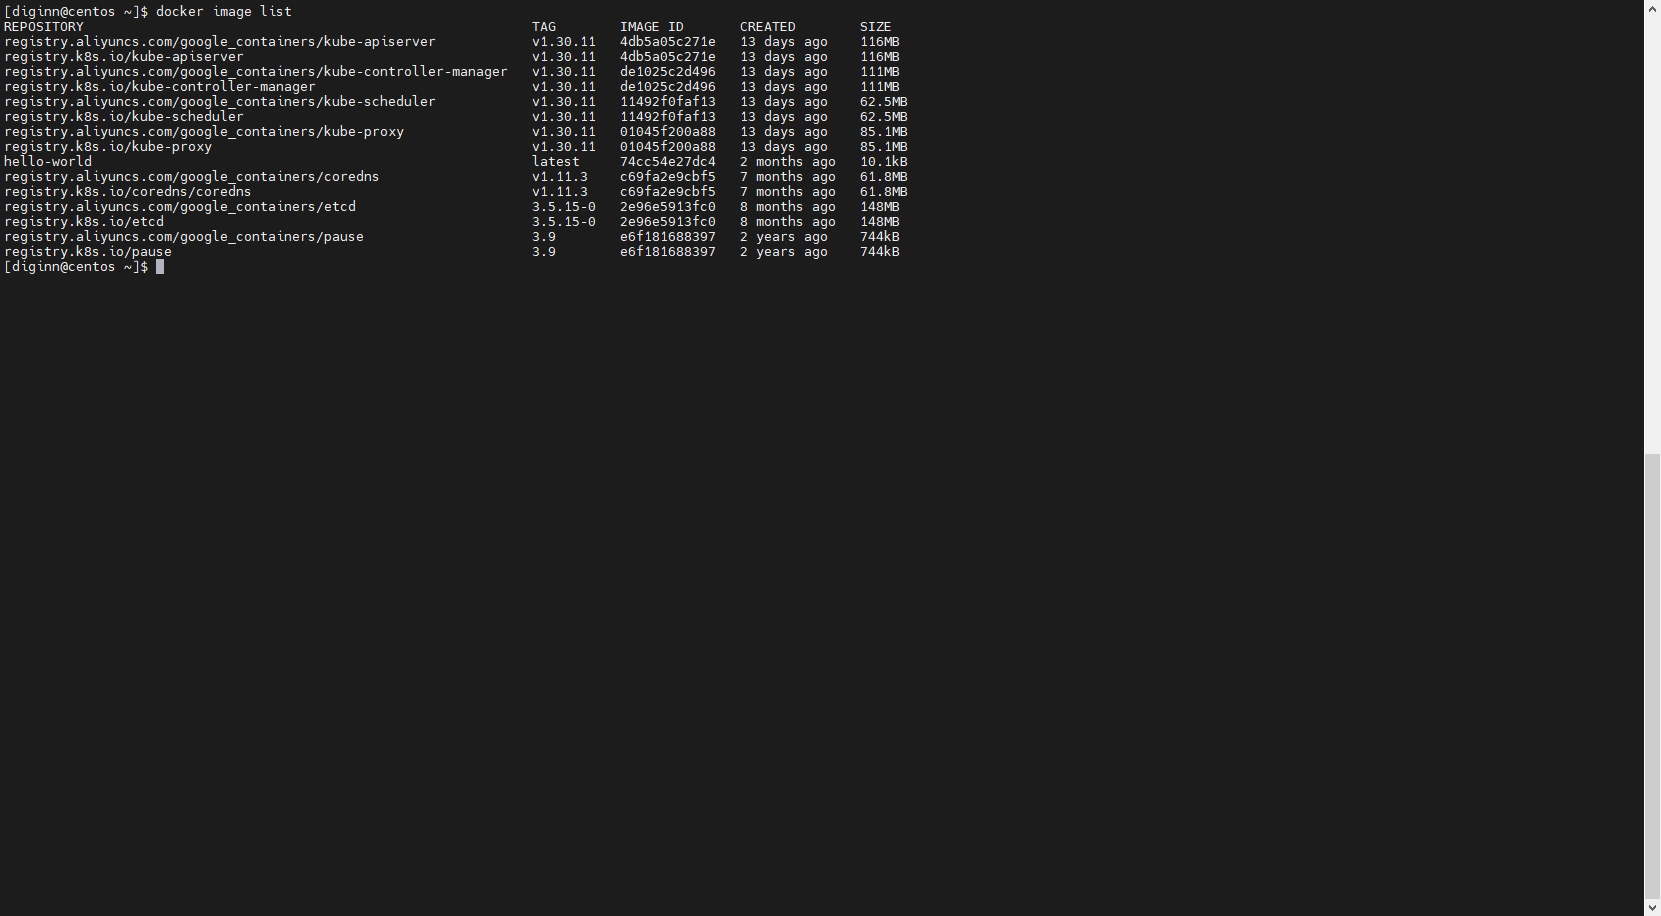Click the REPOSITORY column header
1661x916 pixels.
[44, 27]
